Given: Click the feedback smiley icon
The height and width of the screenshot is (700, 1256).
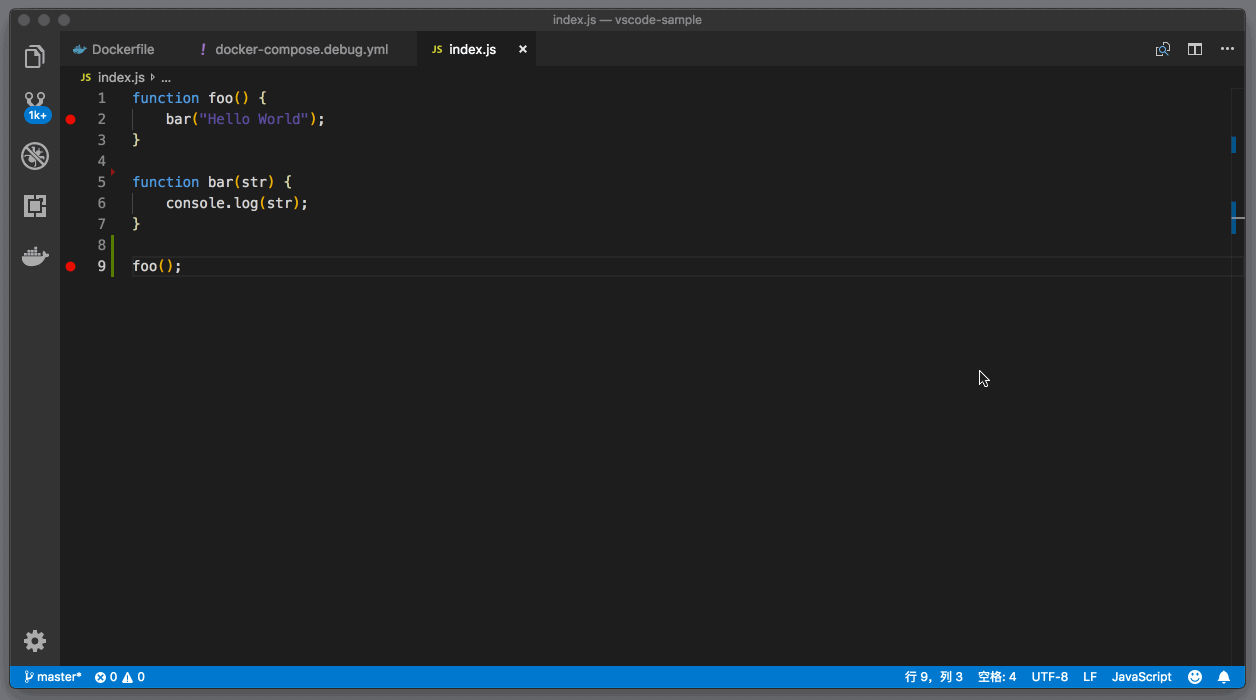Looking at the screenshot, I should pyautogui.click(x=1195, y=677).
